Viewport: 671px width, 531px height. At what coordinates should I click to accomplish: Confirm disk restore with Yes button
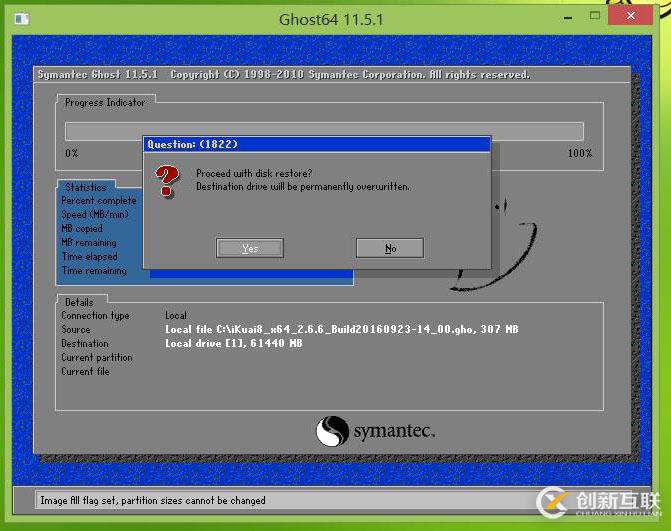tap(250, 248)
